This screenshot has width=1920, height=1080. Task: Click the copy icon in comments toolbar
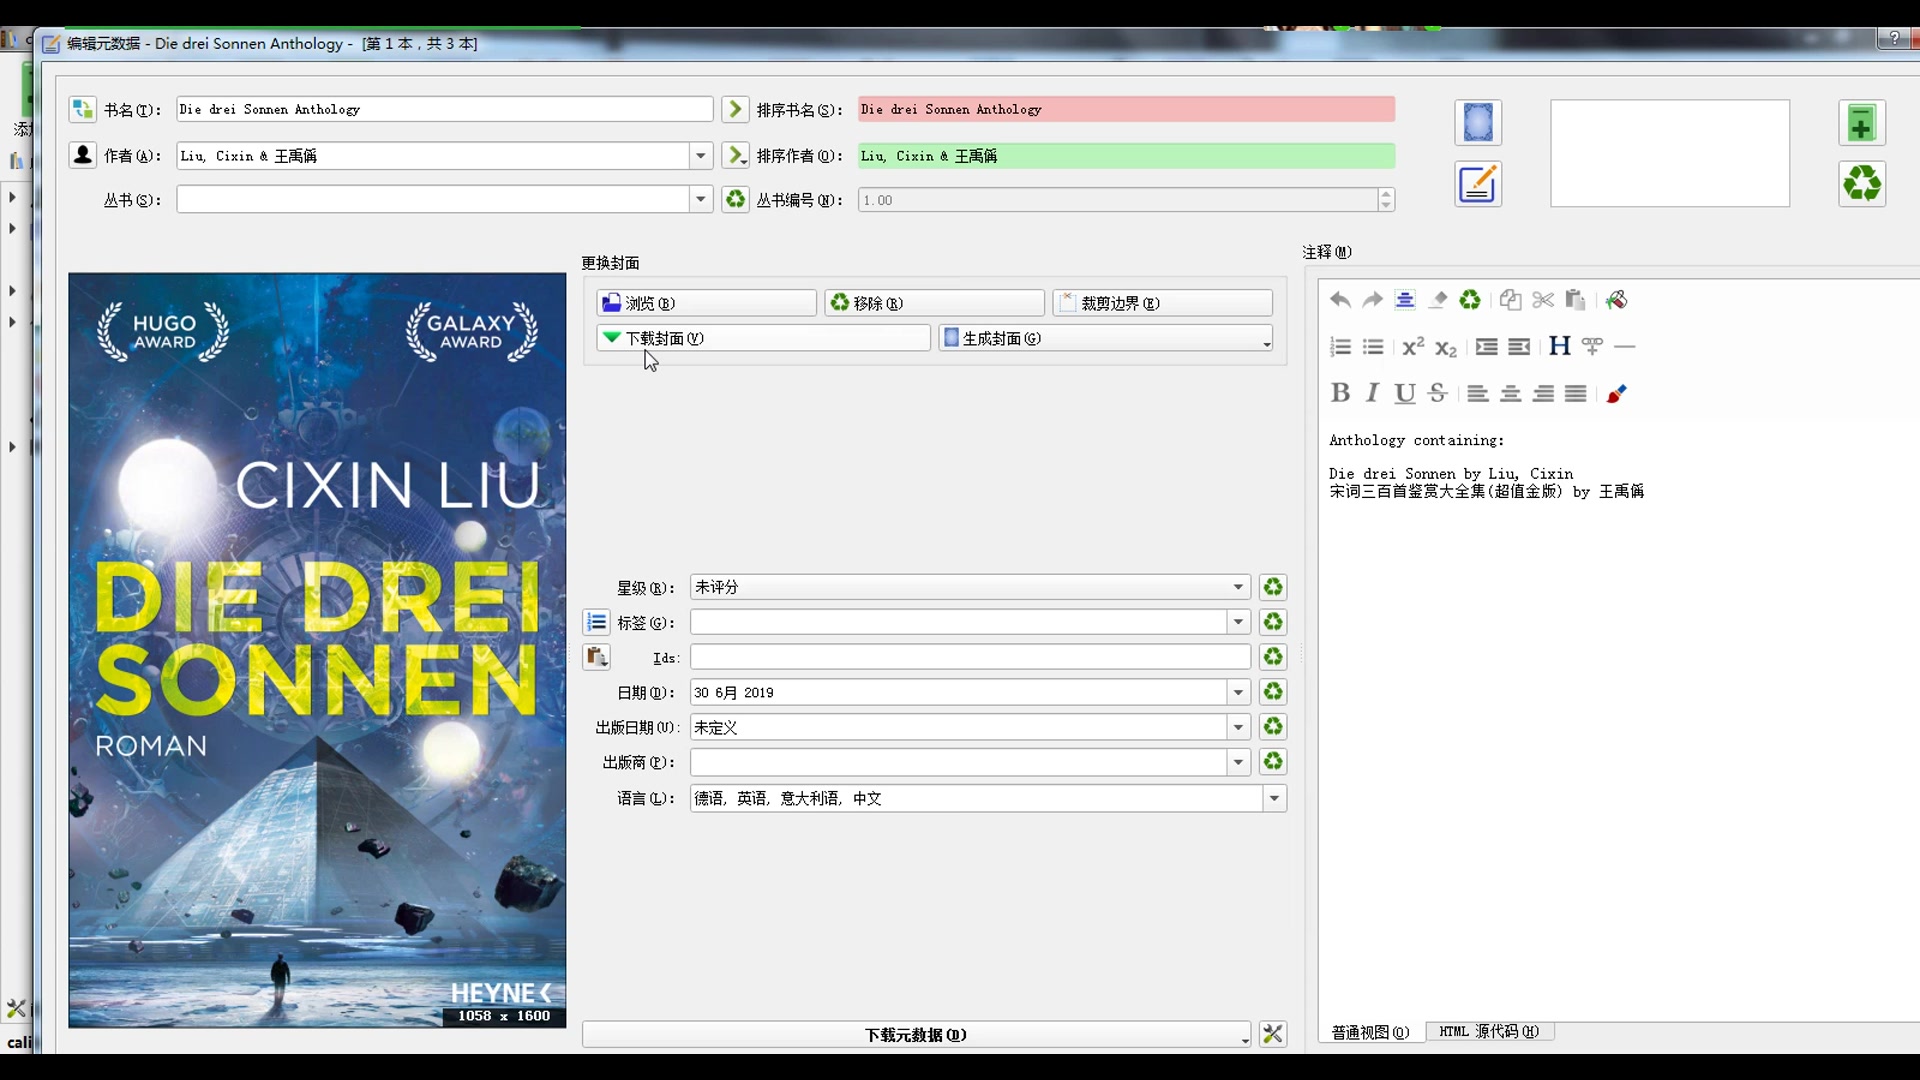(1510, 300)
